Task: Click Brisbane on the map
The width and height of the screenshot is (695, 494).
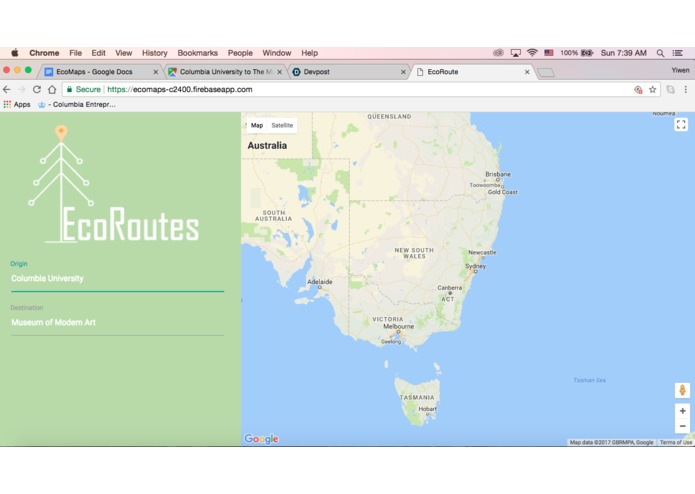Action: click(x=498, y=174)
